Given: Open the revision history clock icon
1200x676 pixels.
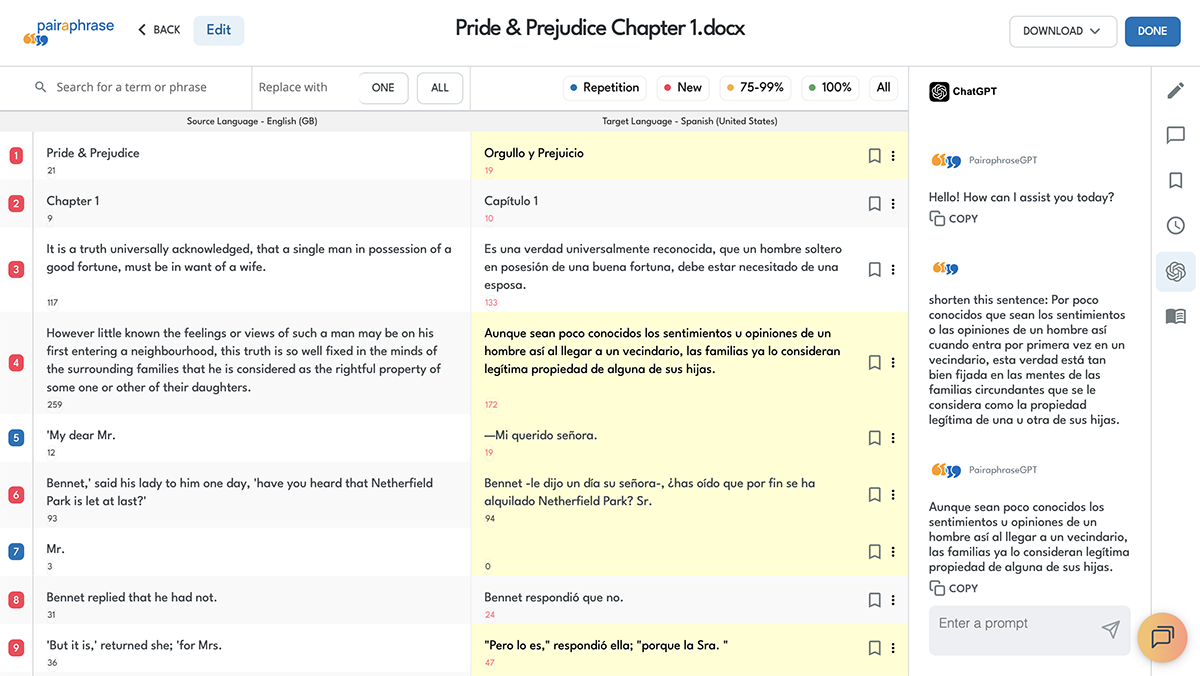Looking at the screenshot, I should pos(1176,226).
